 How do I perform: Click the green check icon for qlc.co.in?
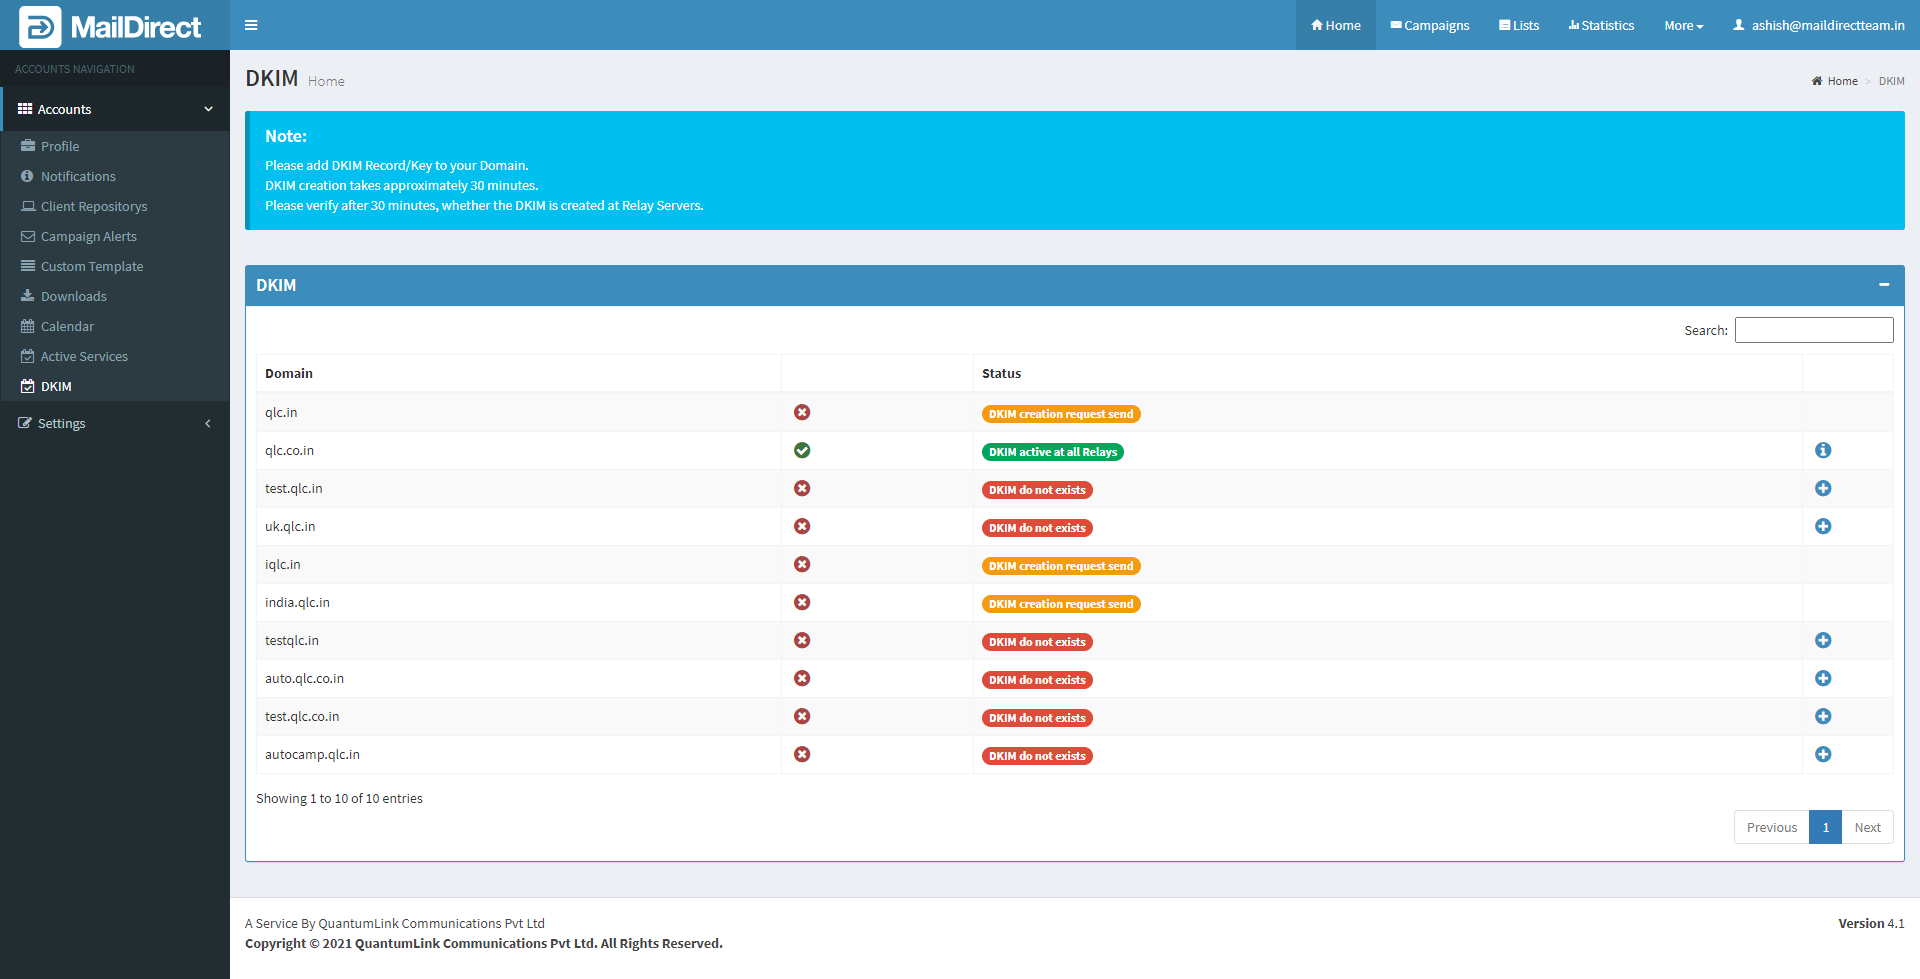[802, 450]
